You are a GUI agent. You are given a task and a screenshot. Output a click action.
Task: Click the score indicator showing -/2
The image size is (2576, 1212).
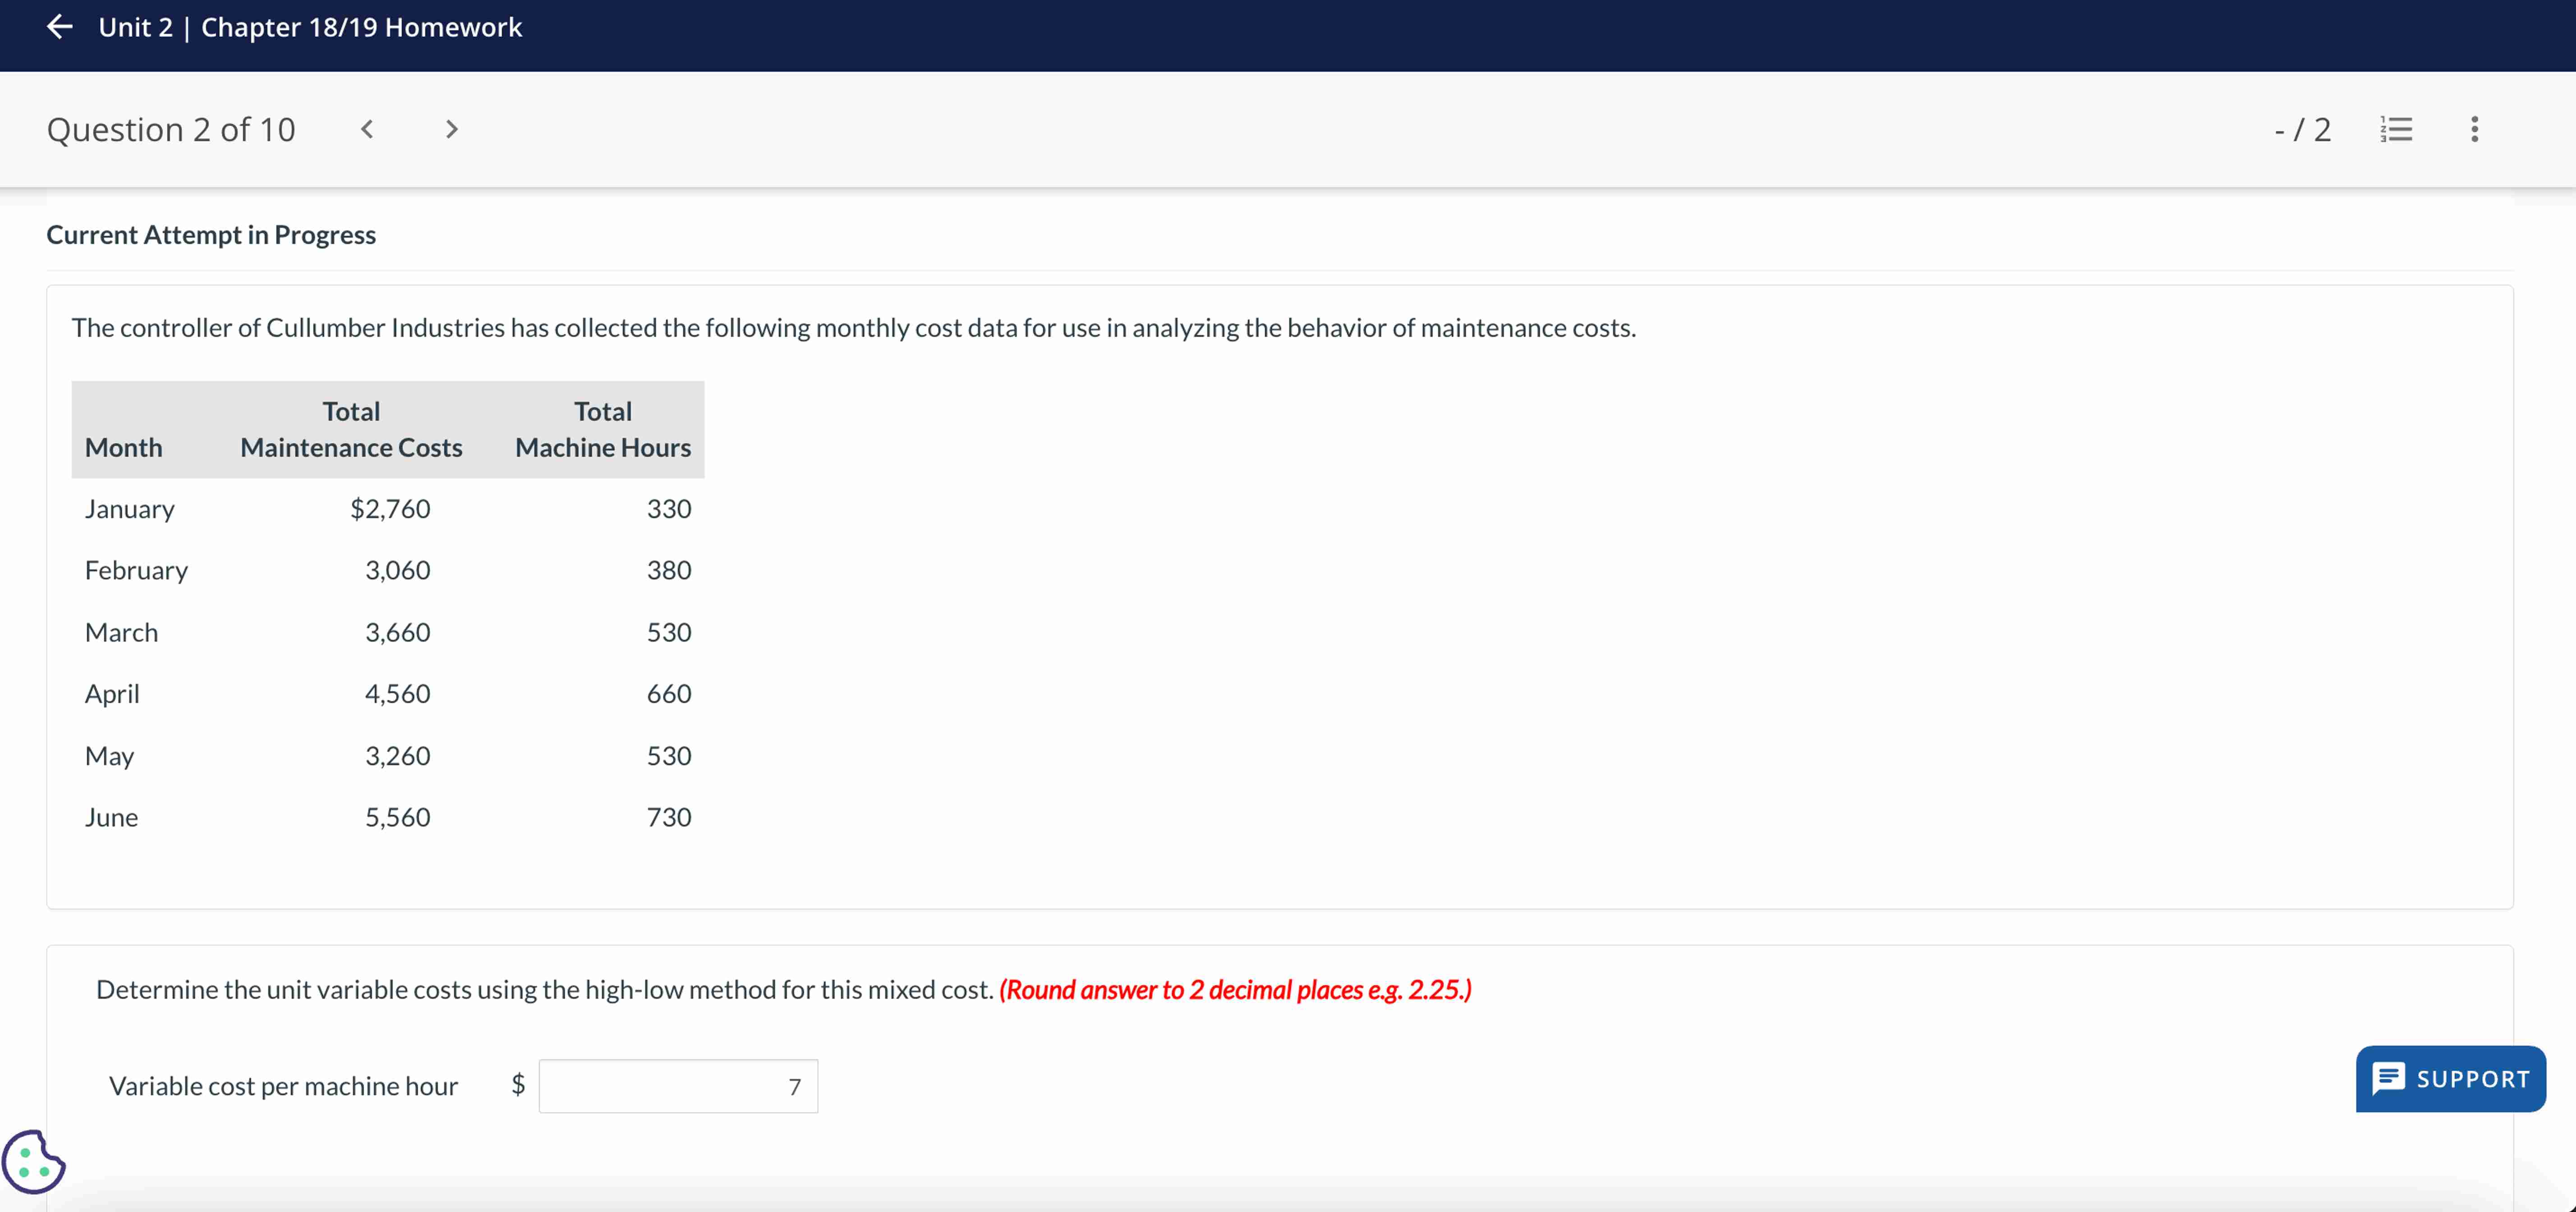pos(2302,129)
